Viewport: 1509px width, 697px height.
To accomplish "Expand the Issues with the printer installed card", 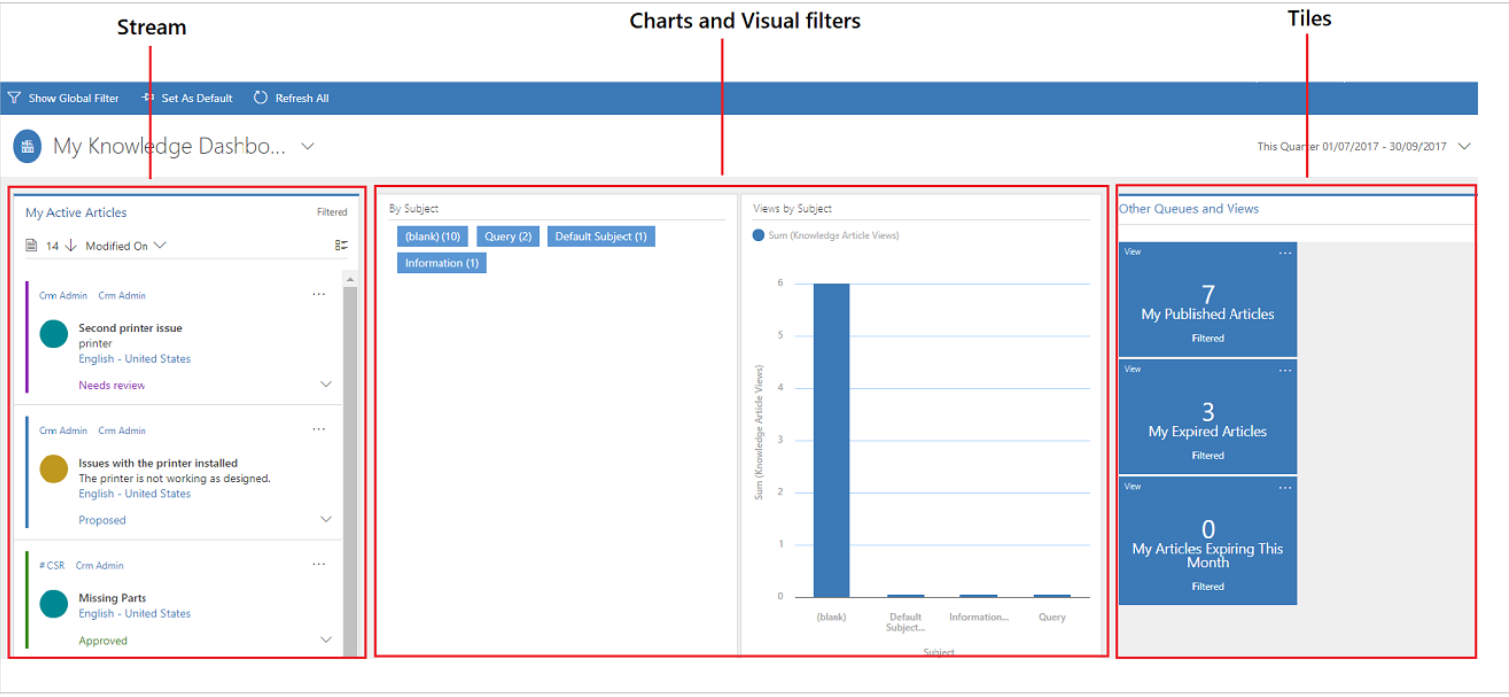I will click(326, 520).
